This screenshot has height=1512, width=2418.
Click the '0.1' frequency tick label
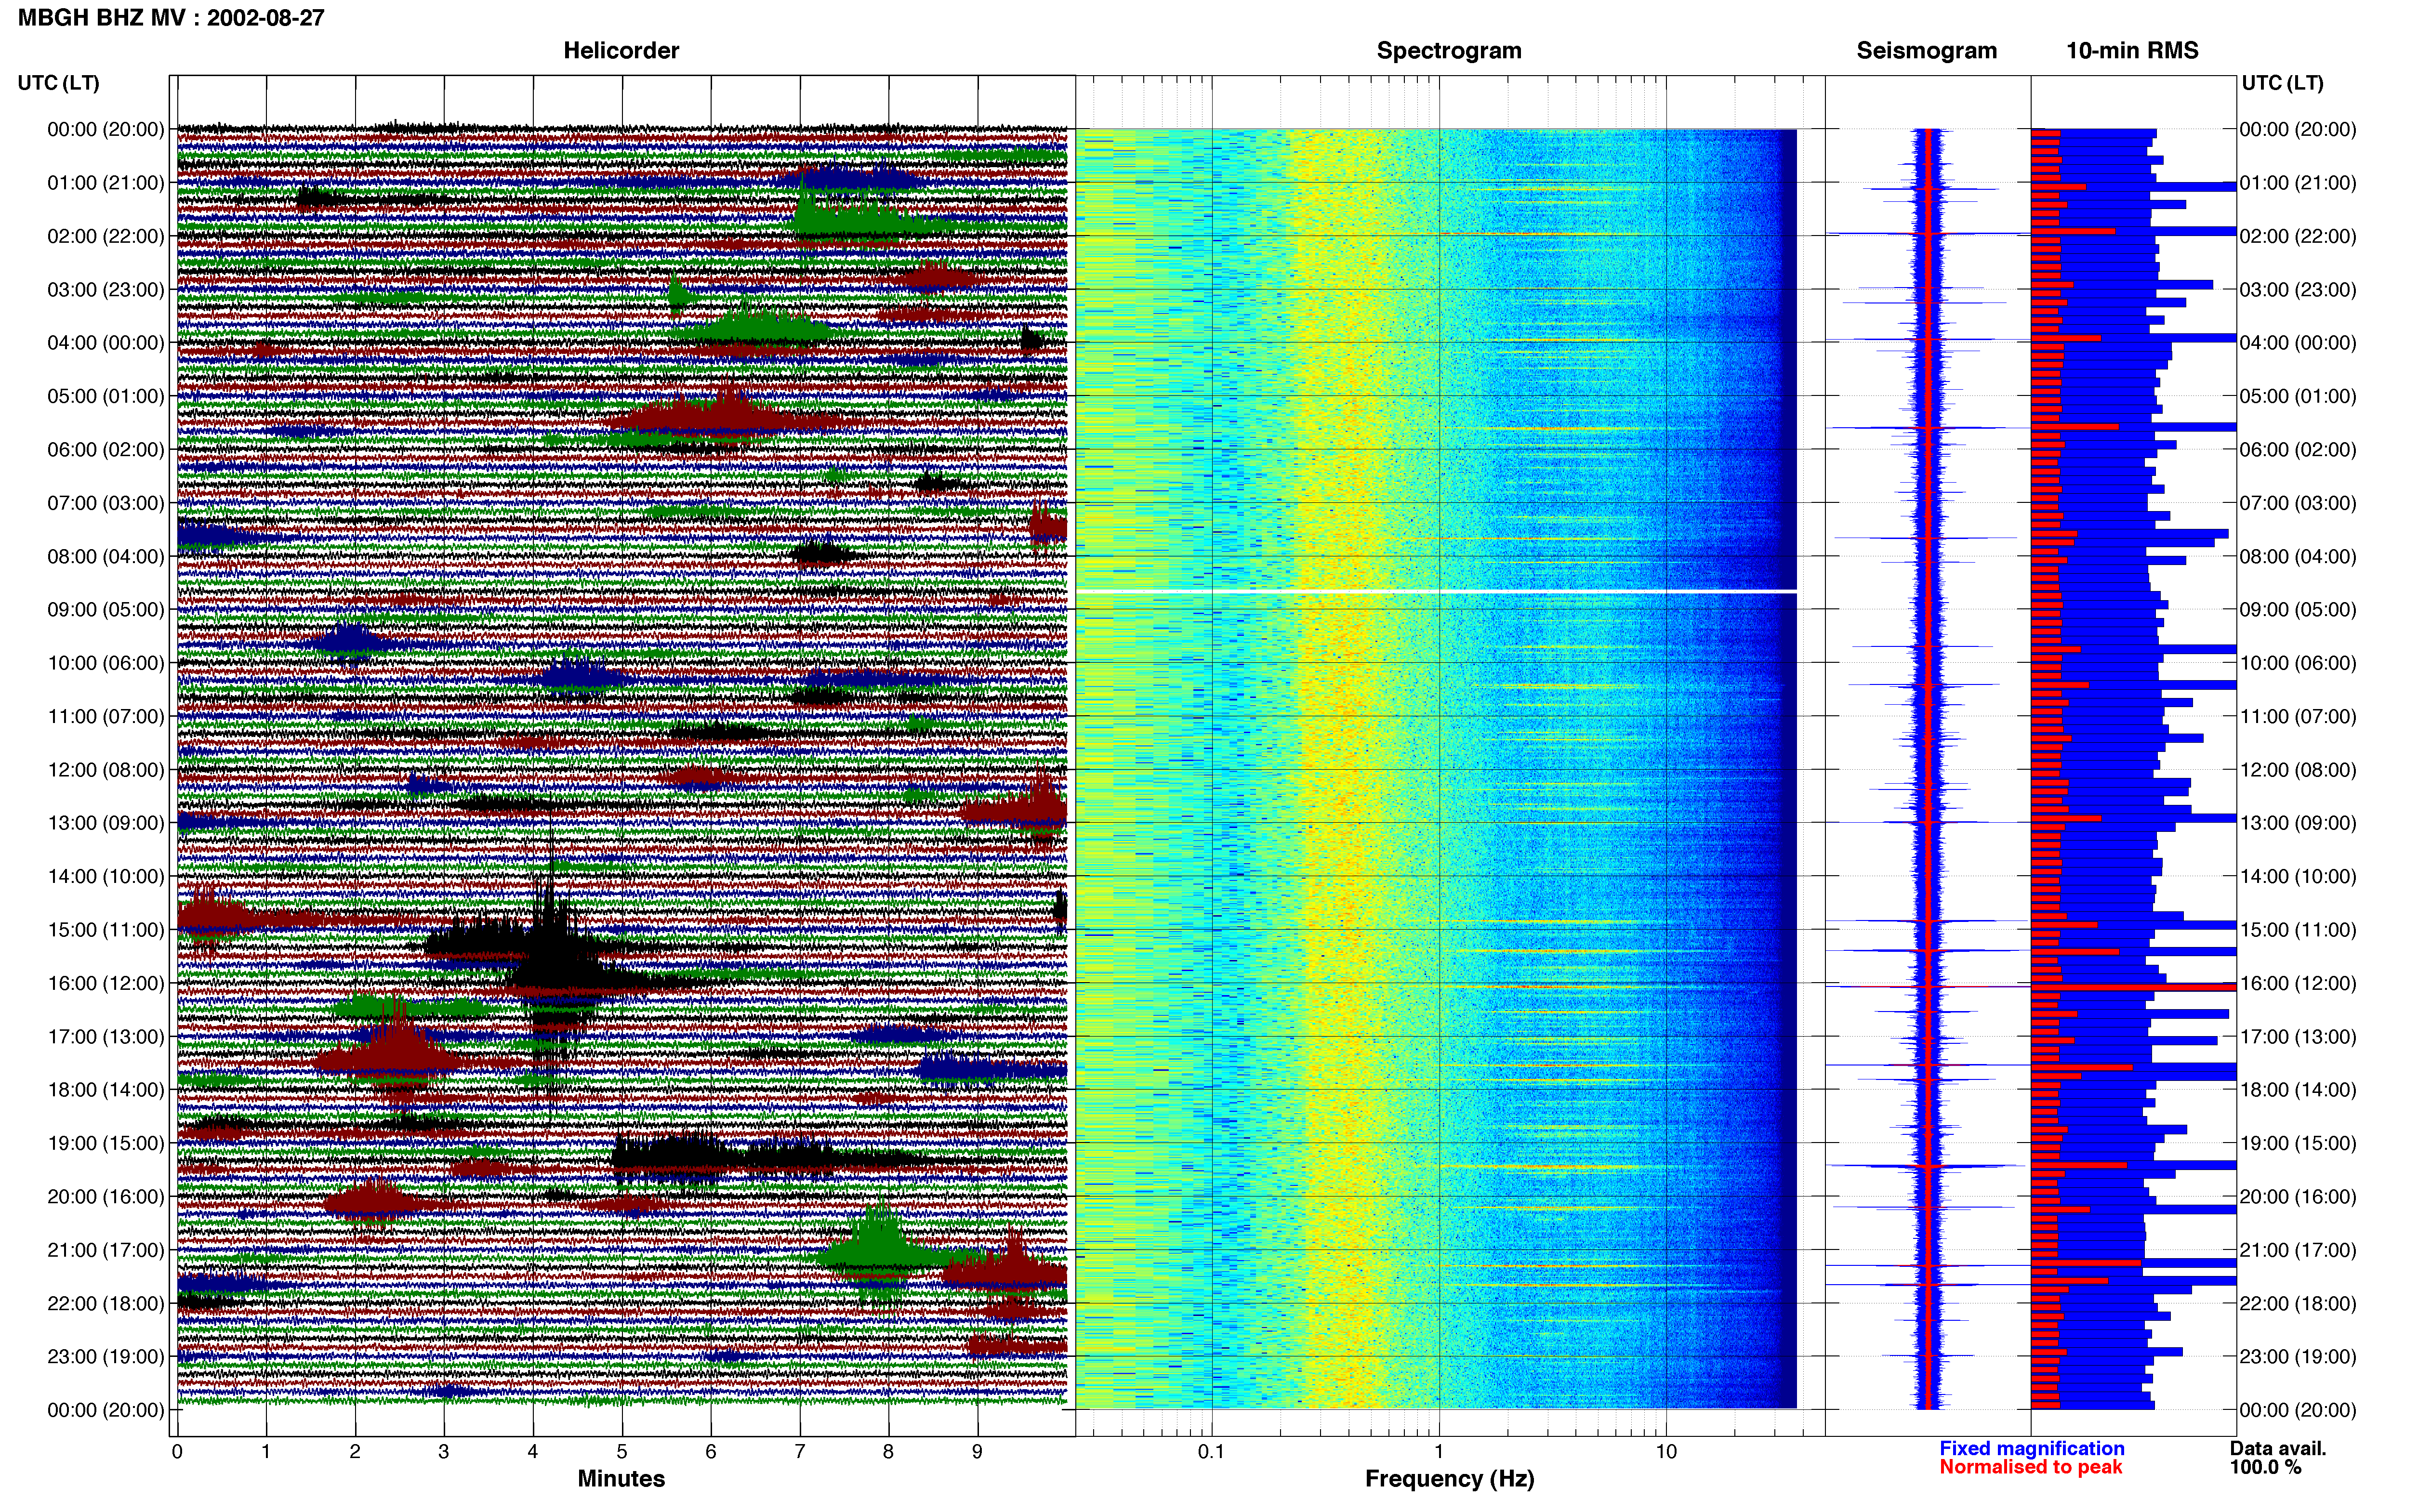(1211, 1452)
